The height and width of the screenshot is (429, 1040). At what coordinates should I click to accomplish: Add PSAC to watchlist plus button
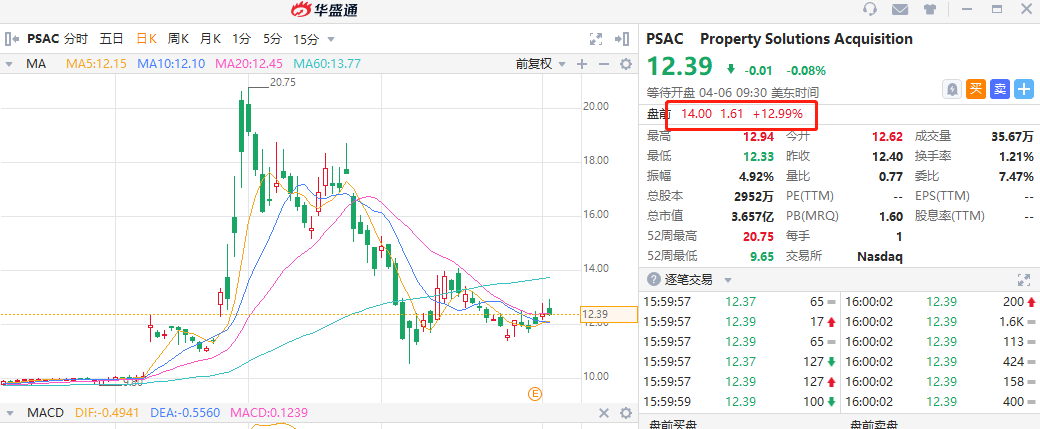pos(1024,89)
